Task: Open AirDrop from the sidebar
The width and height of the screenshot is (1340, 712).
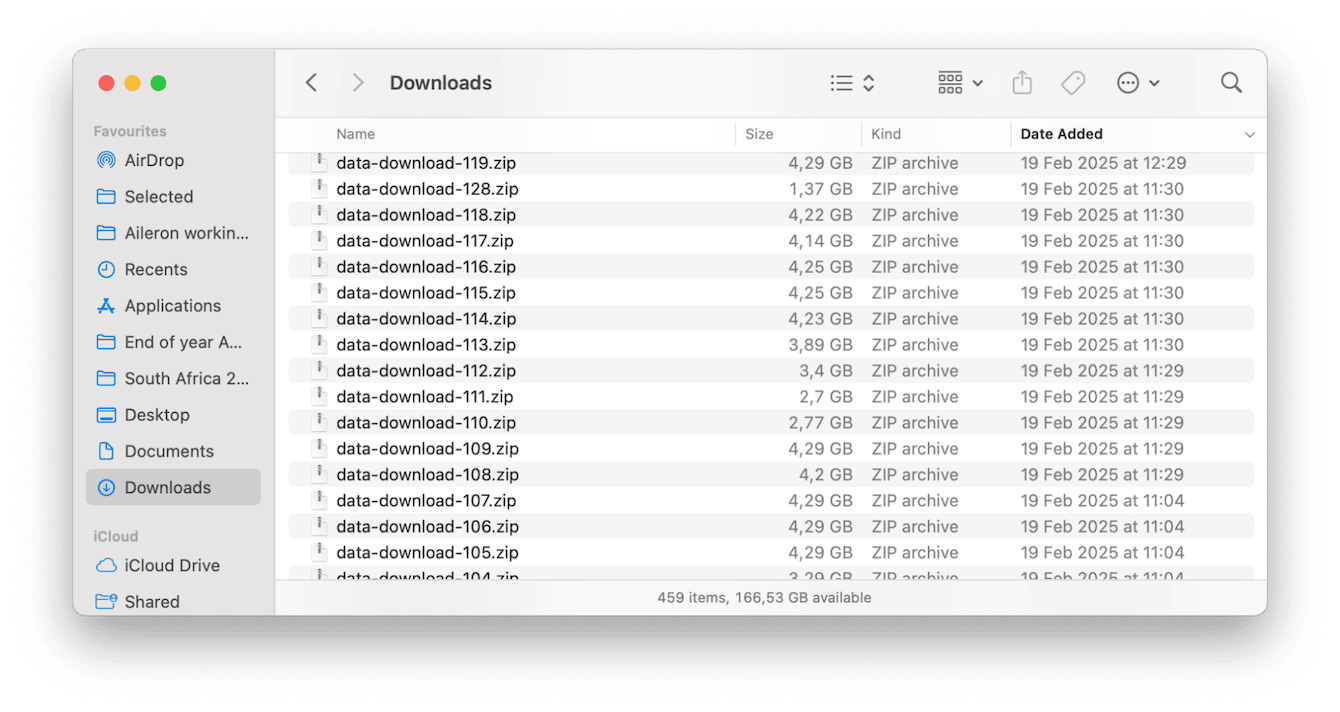Action: coord(154,160)
